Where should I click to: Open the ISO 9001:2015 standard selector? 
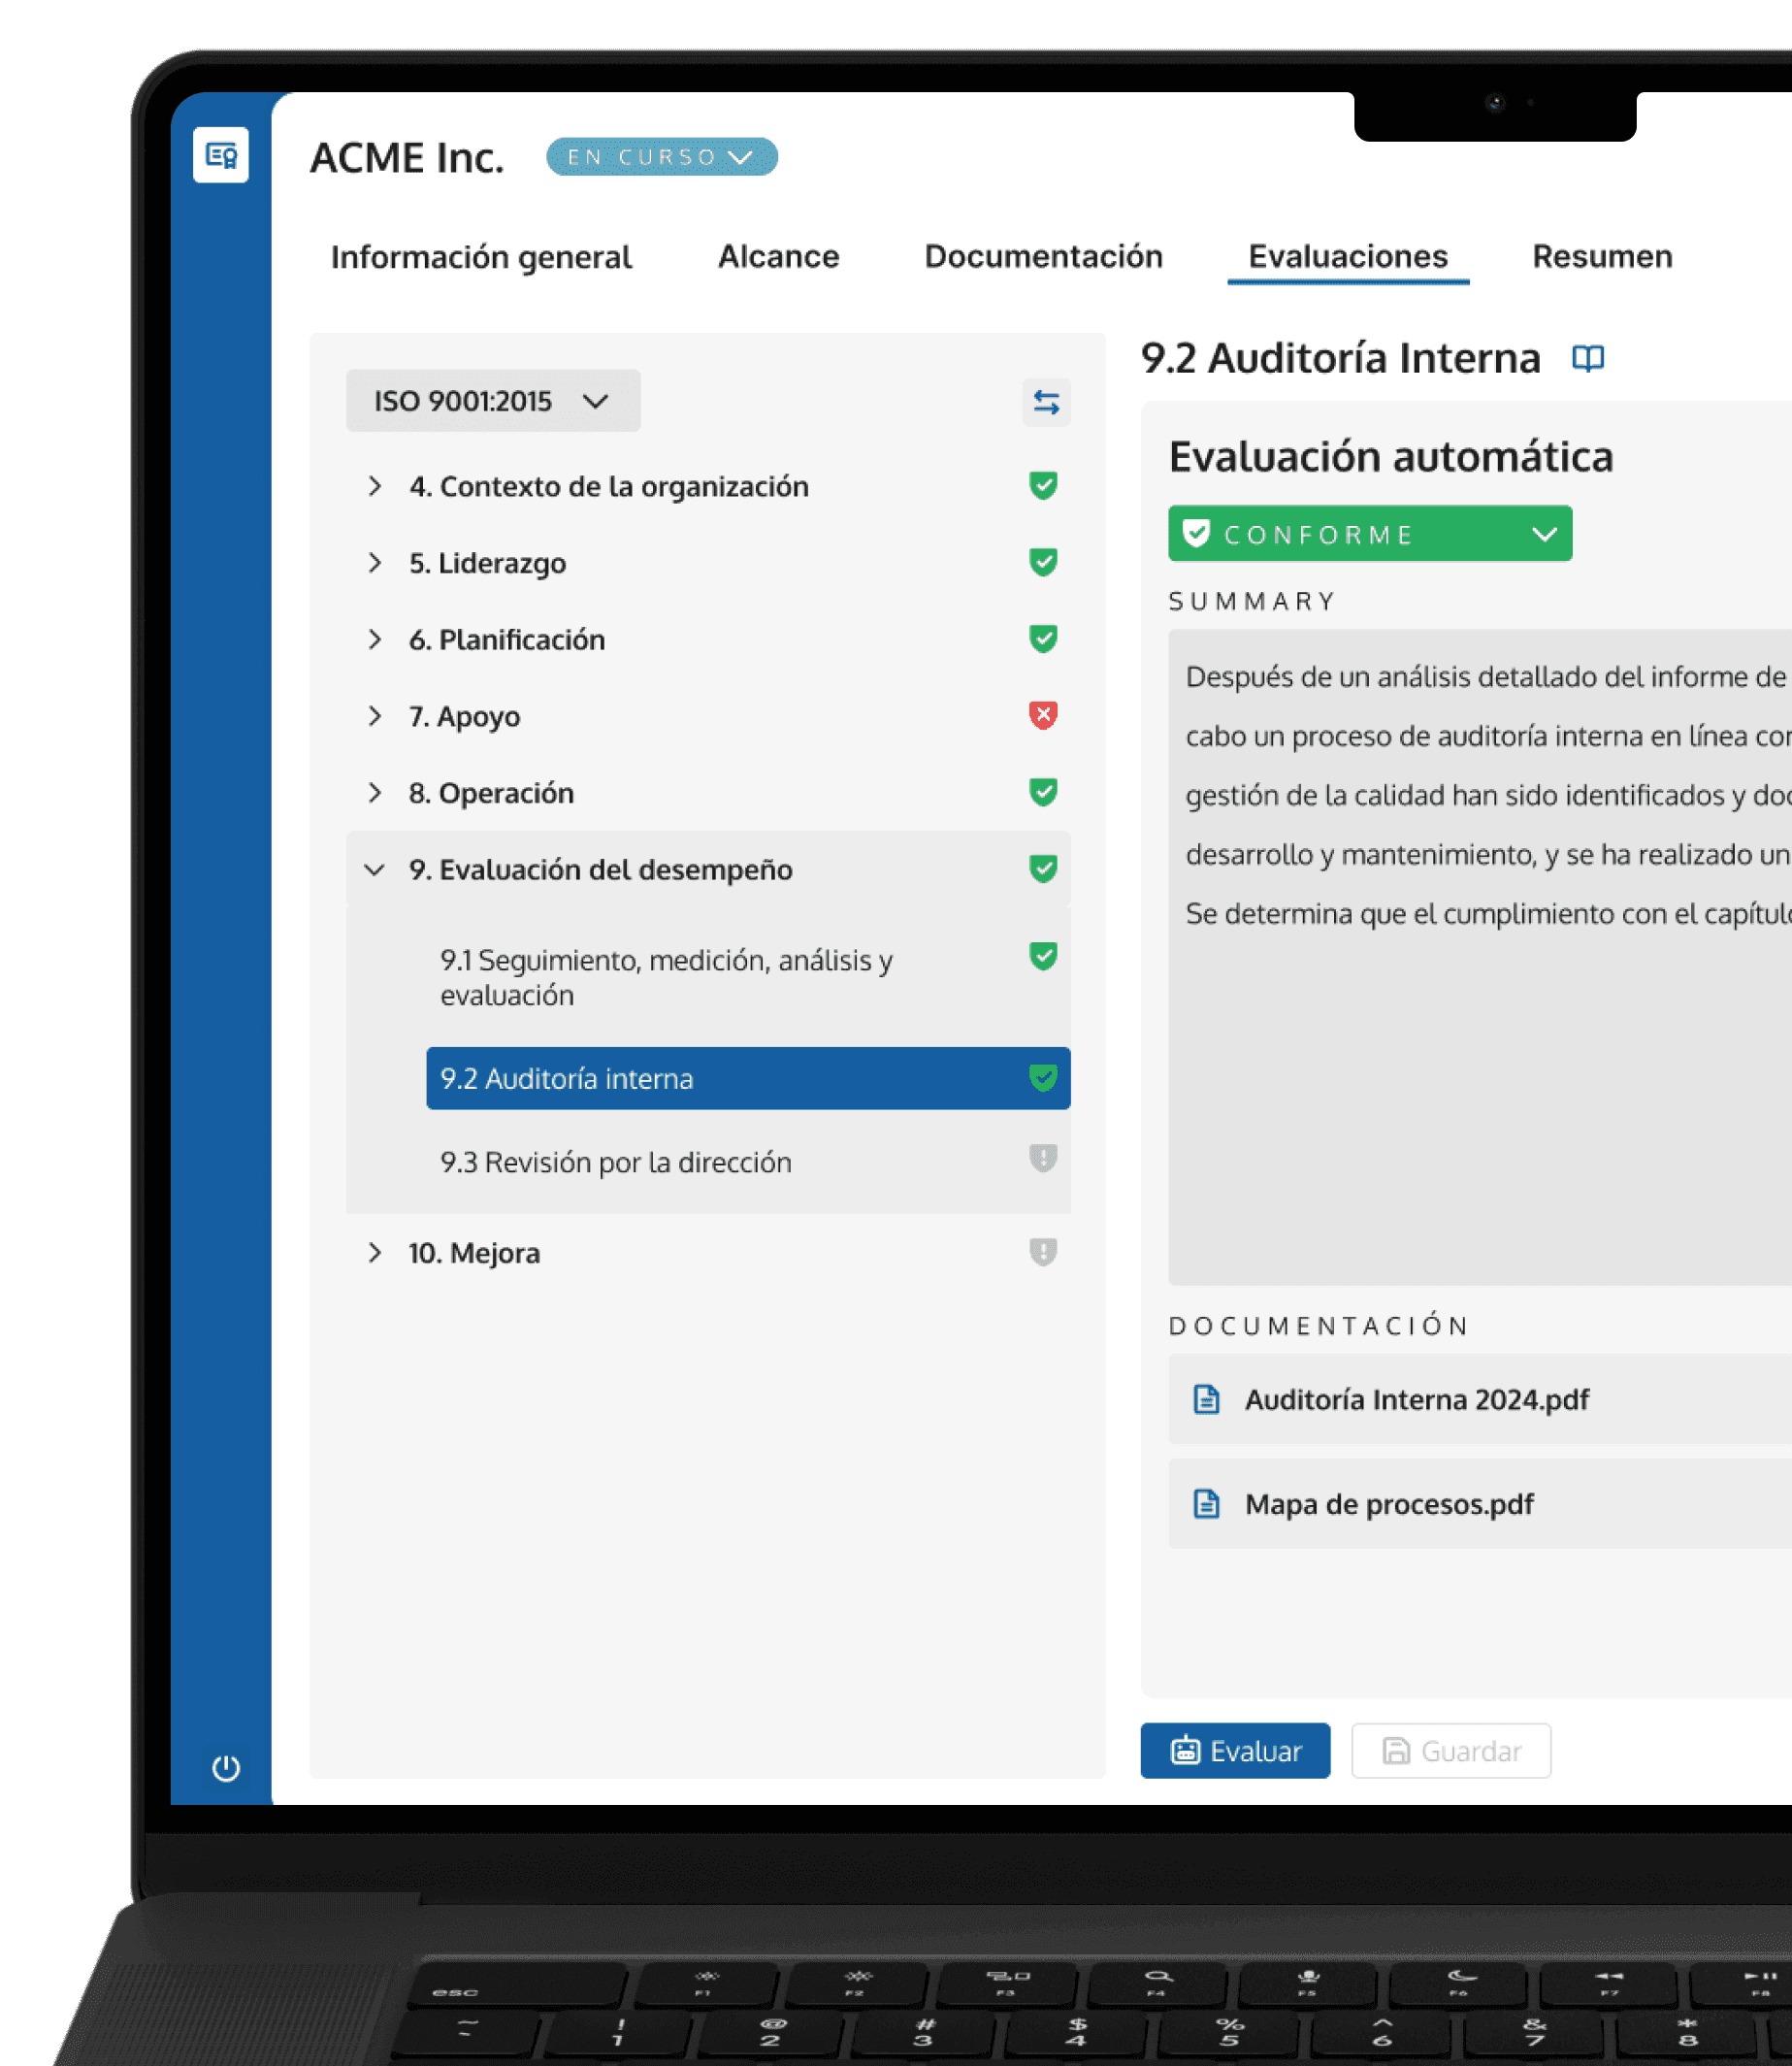pos(492,401)
